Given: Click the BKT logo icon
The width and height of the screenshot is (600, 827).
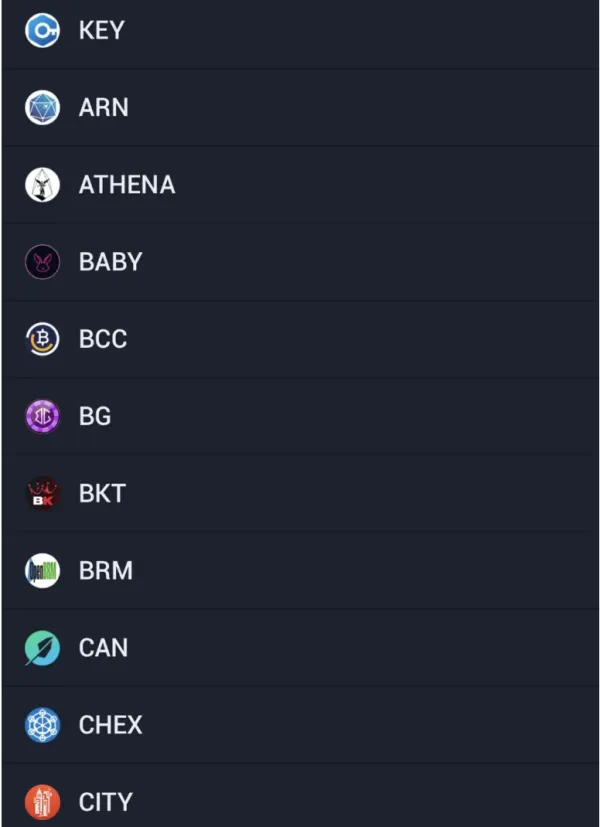Looking at the screenshot, I should coord(42,493).
